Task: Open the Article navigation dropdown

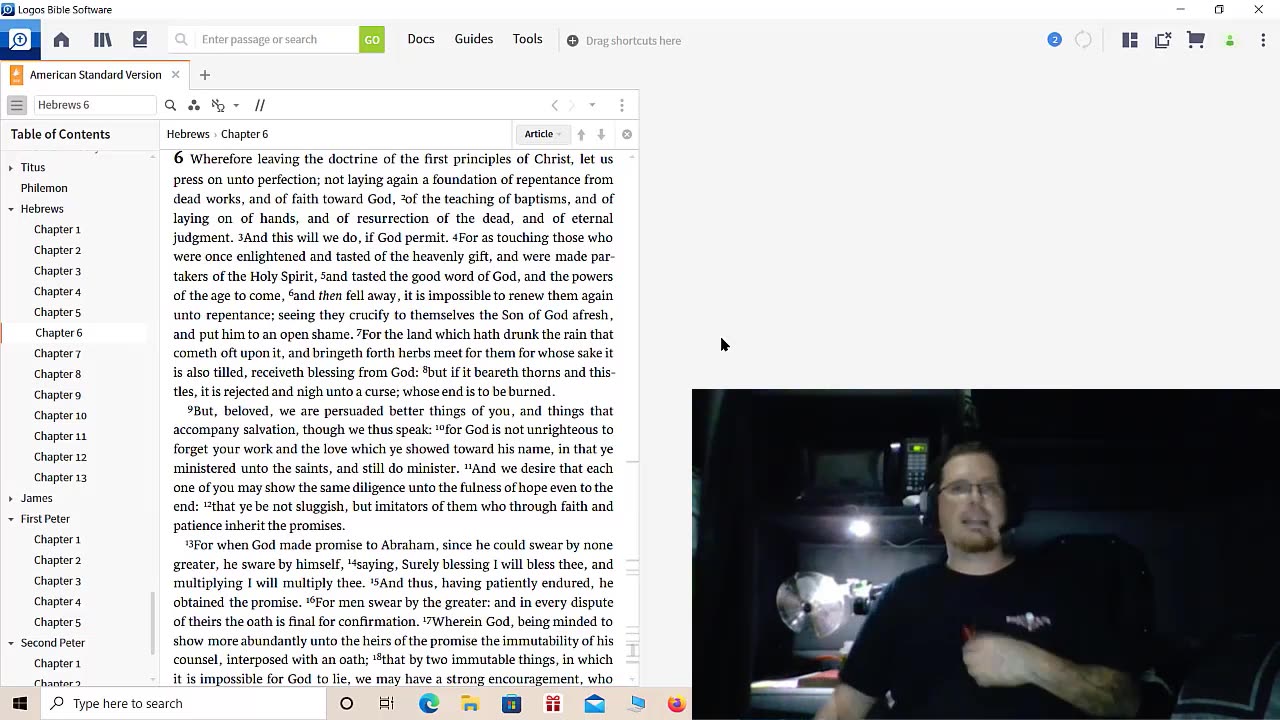Action: (x=543, y=134)
